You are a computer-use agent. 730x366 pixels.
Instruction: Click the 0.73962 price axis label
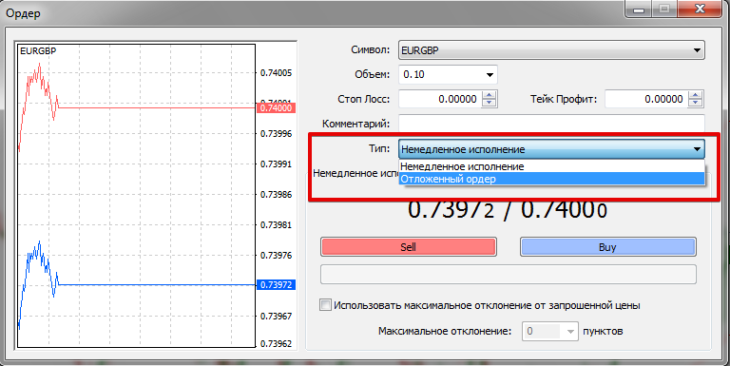pos(276,344)
